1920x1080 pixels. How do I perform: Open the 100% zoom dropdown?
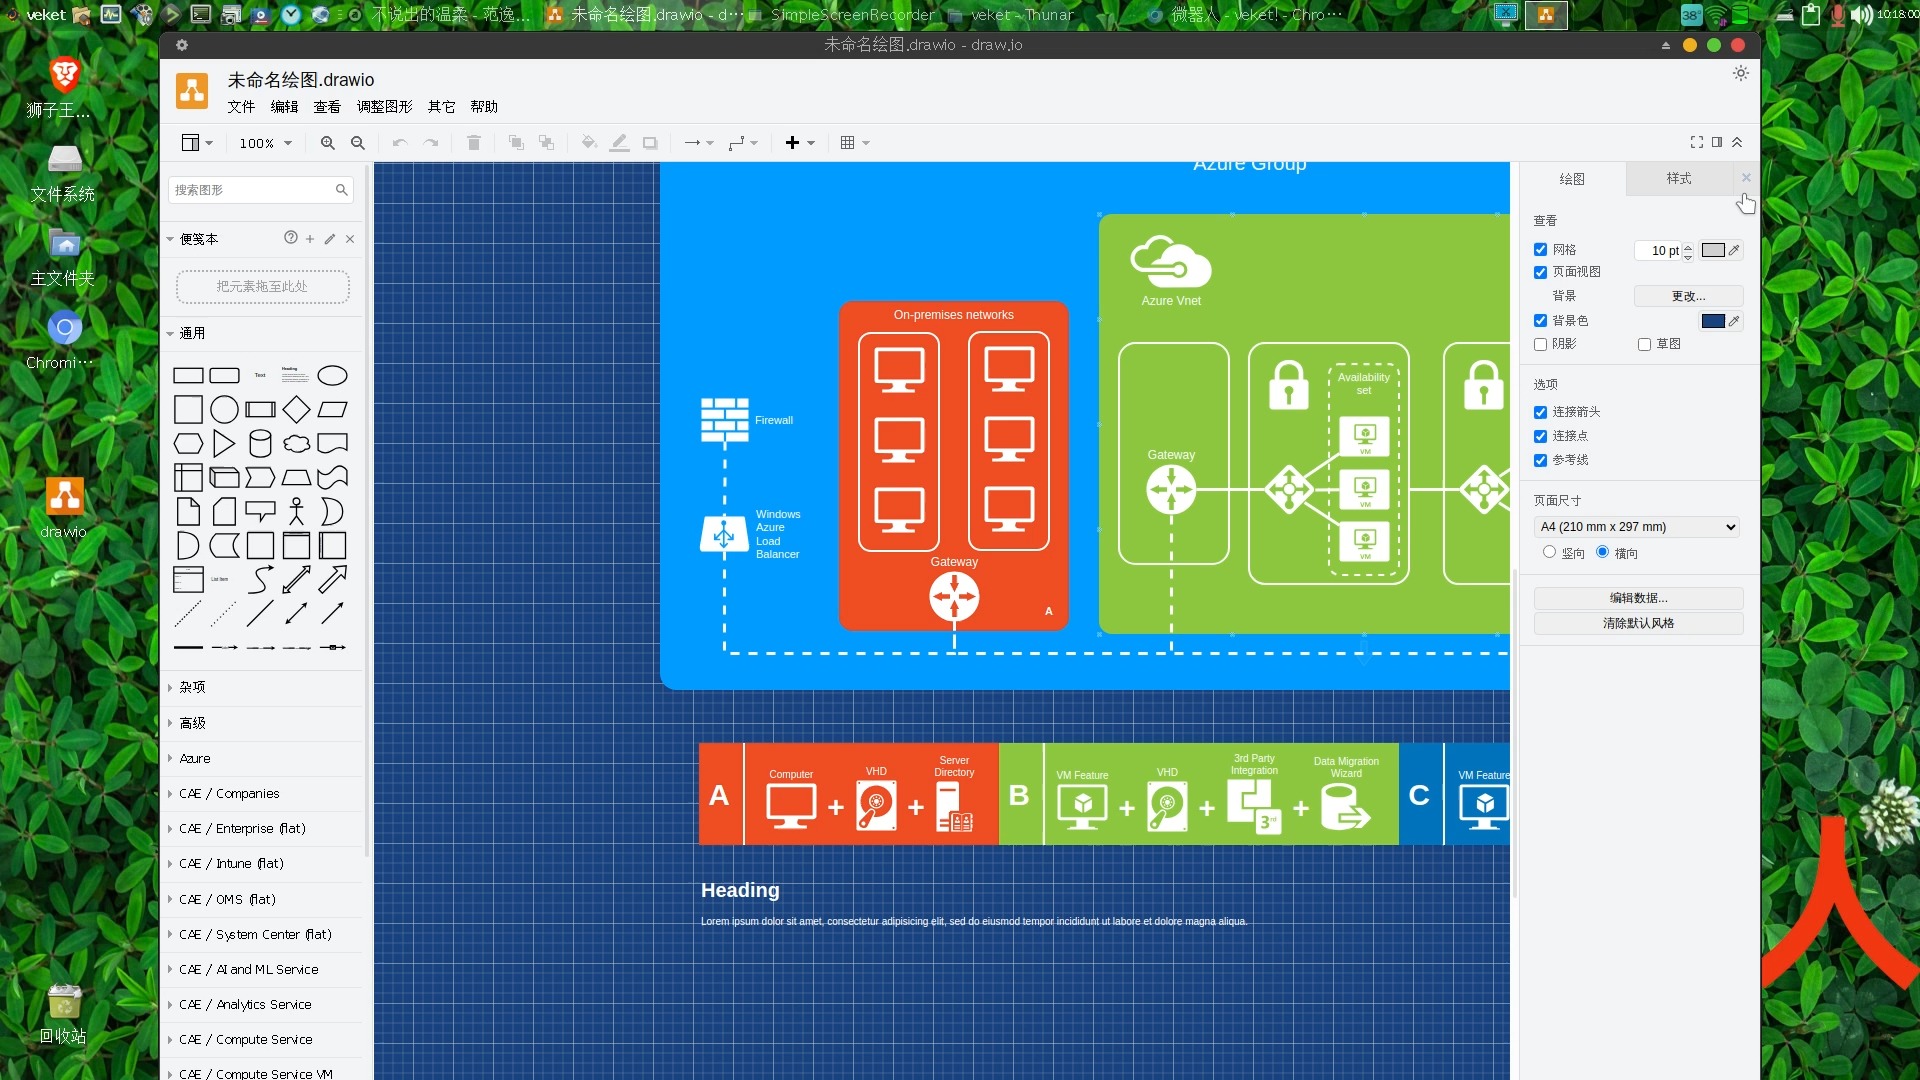click(265, 143)
